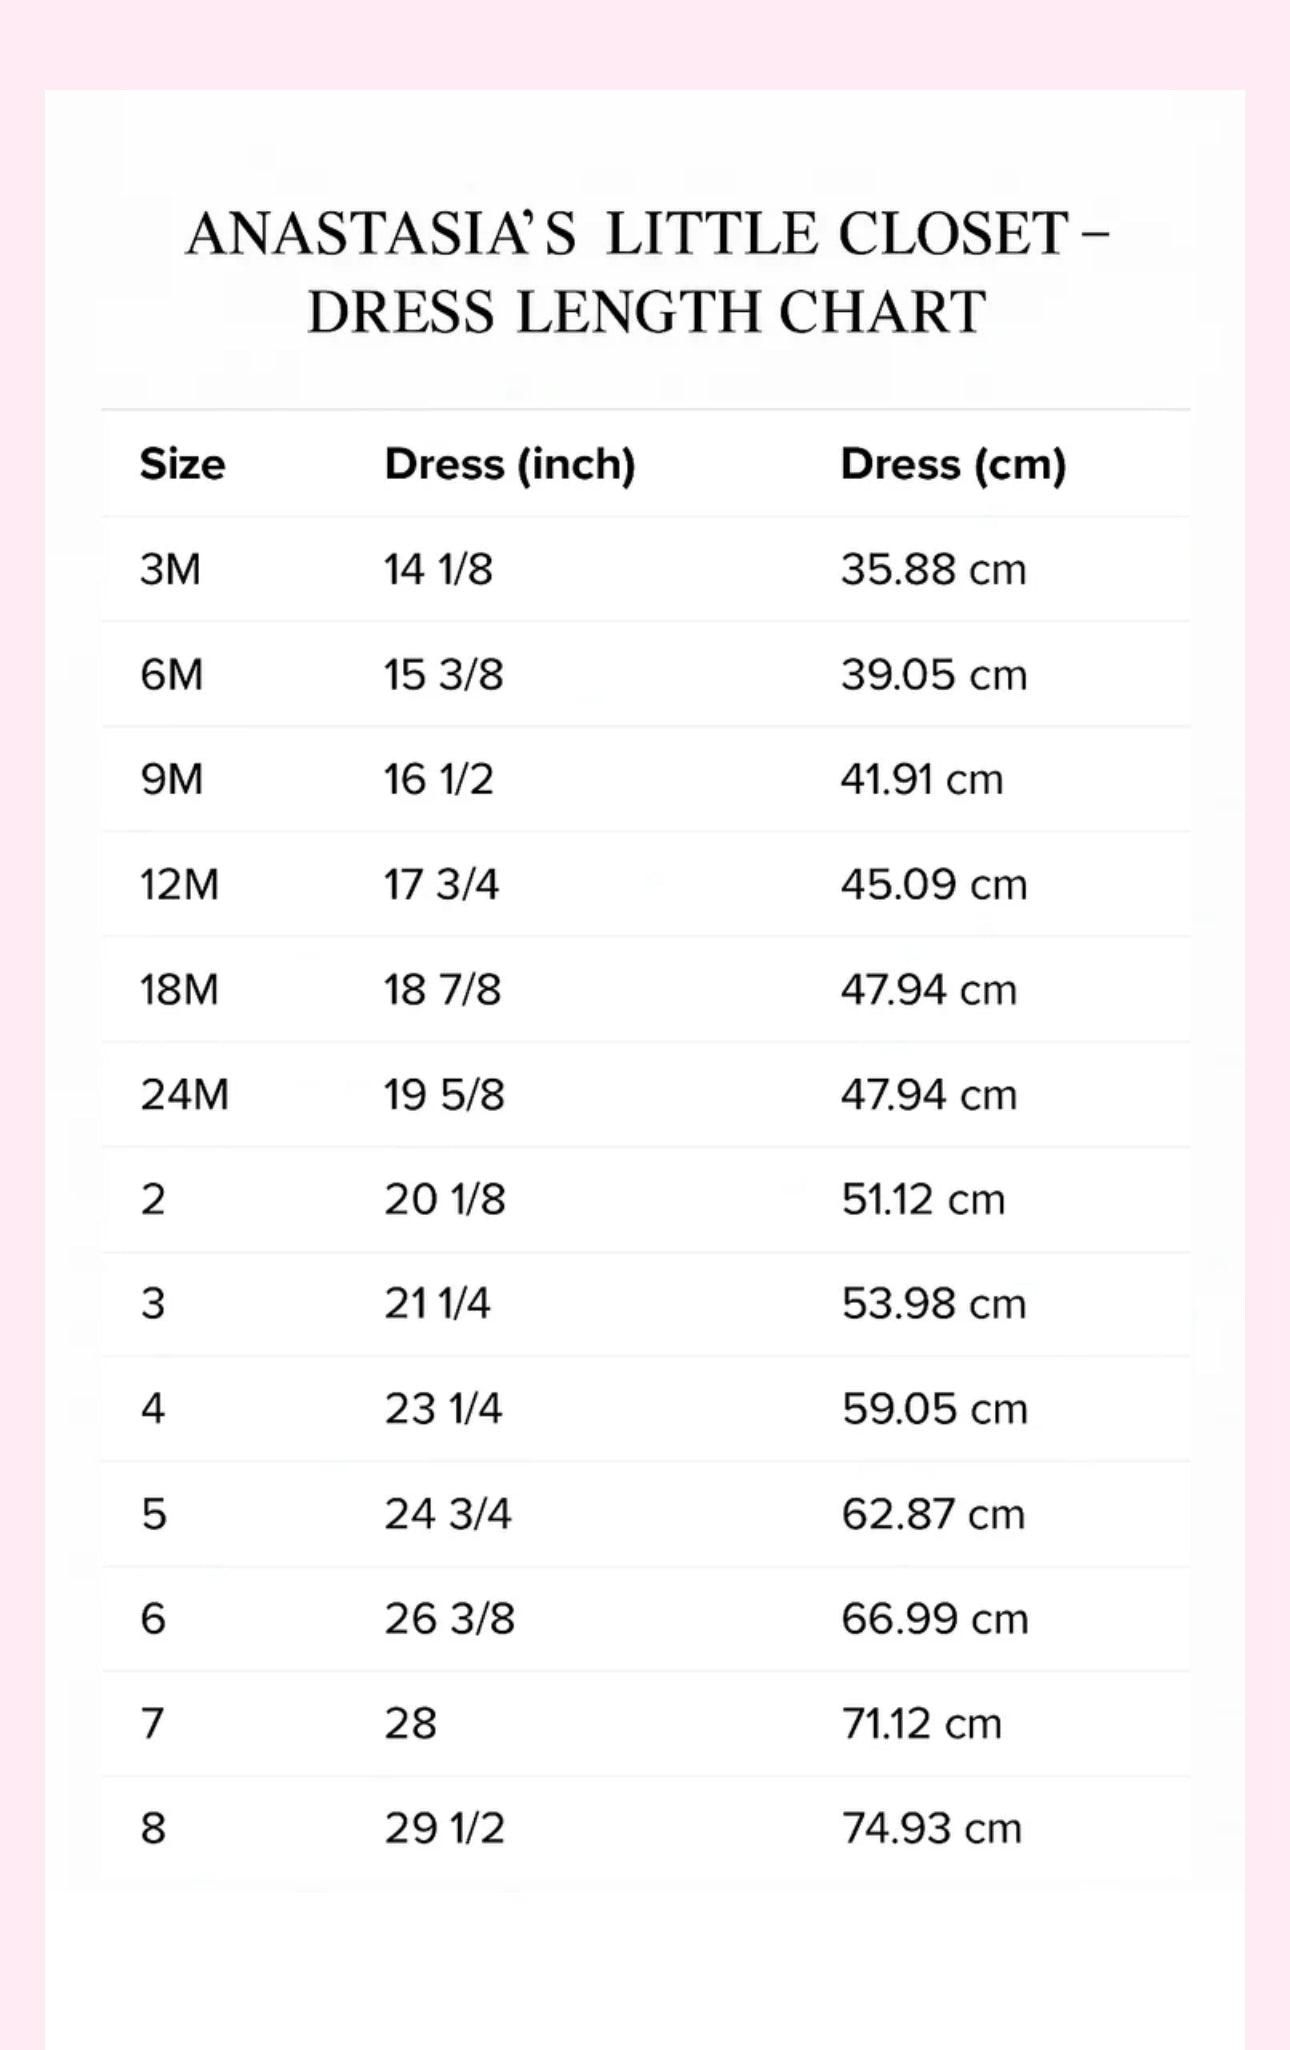Viewport: 1290px width, 2050px height.
Task: Select the 39.05 cm measurement
Action: (933, 674)
